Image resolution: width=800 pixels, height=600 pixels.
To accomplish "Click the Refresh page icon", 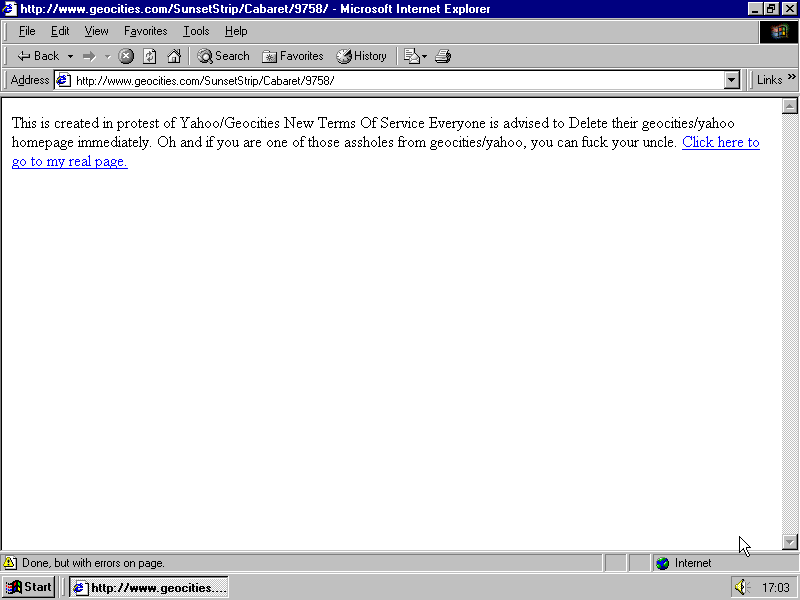I will pyautogui.click(x=149, y=56).
